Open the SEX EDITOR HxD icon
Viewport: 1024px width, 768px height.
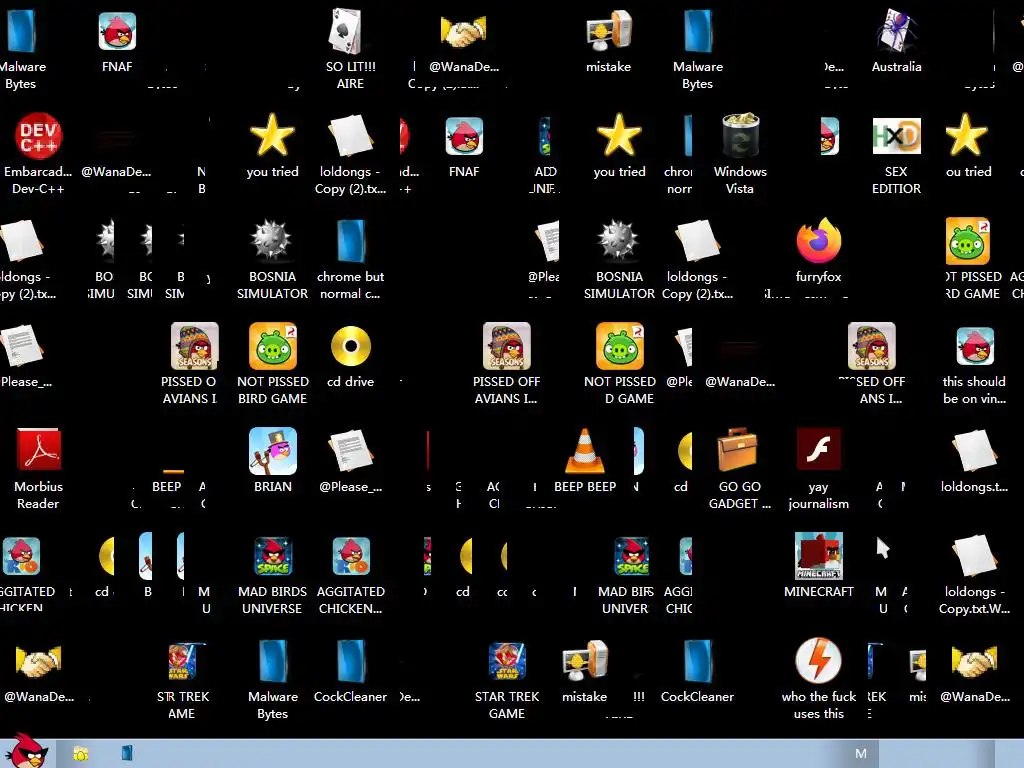pyautogui.click(x=897, y=136)
